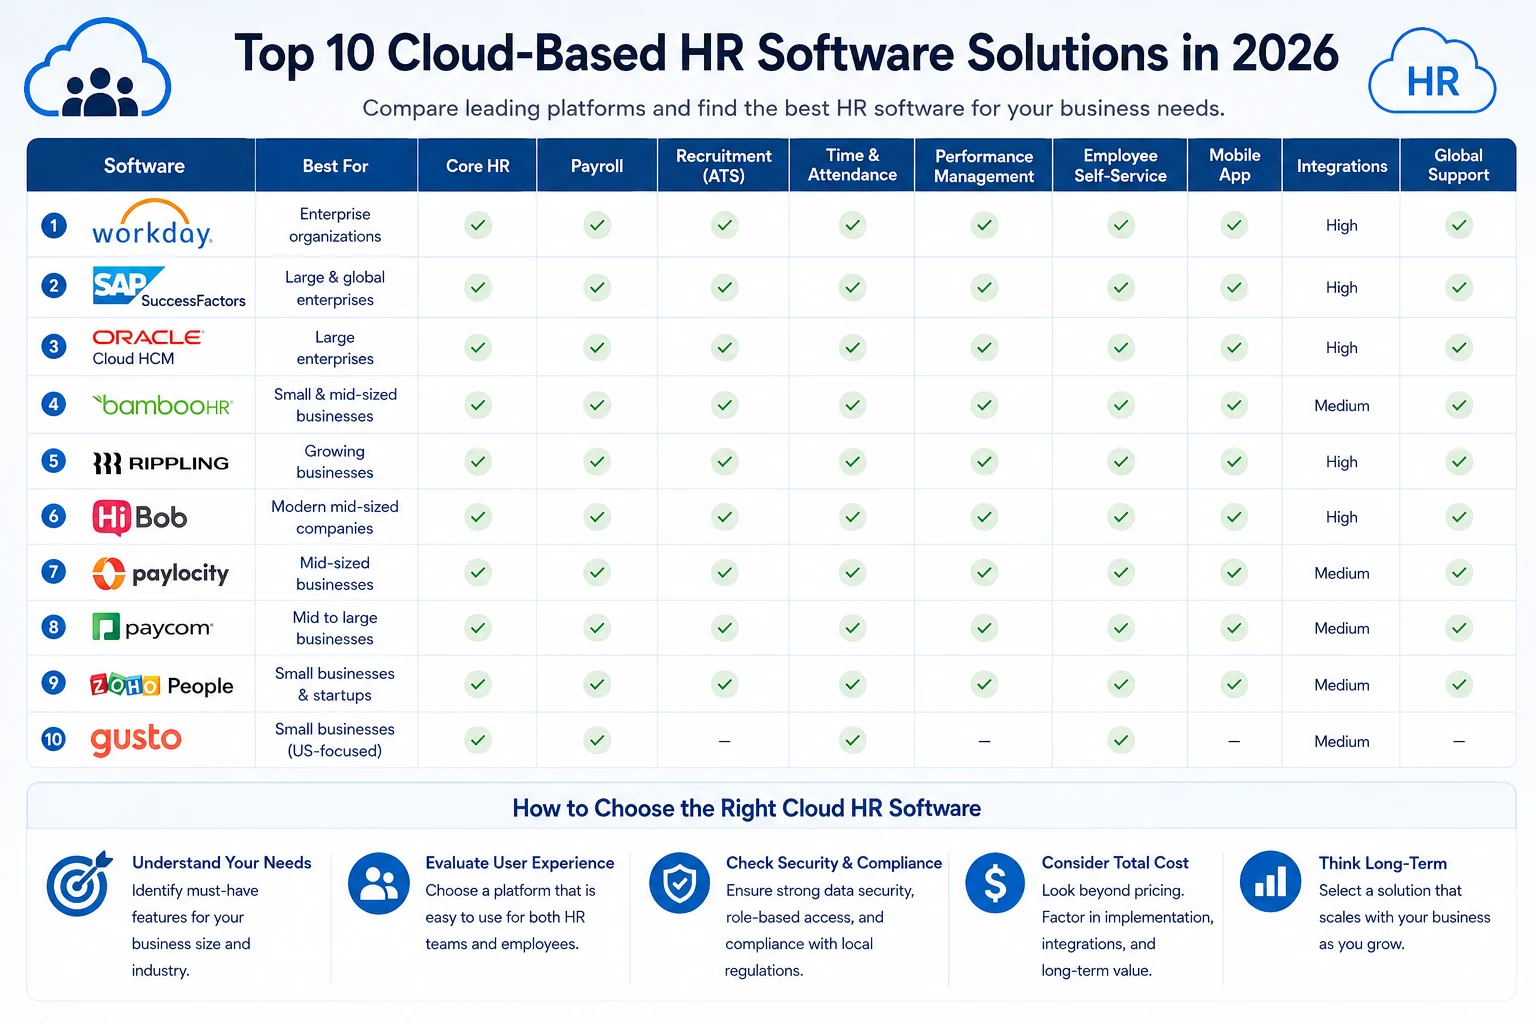This screenshot has width=1536, height=1024.
Task: Click 'Small businesses & startups' text
Action: (335, 684)
